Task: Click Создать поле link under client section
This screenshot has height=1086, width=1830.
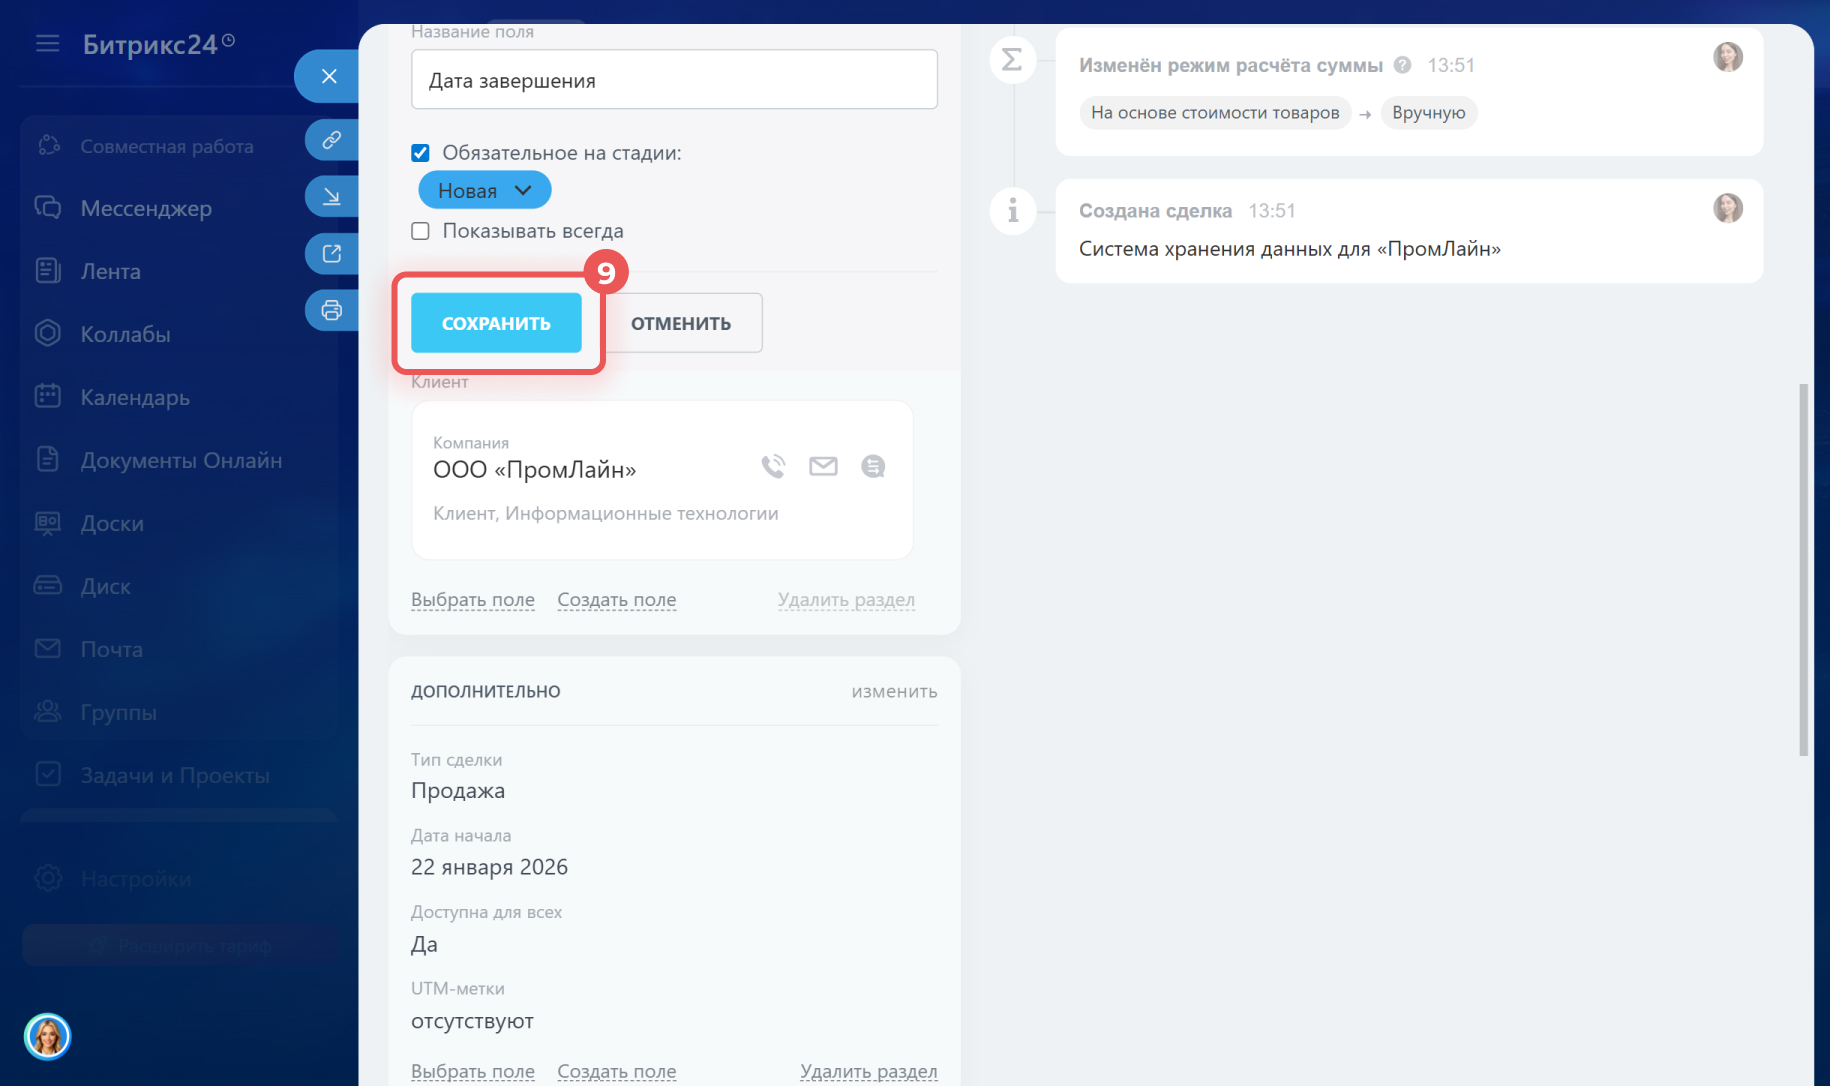Action: point(616,600)
